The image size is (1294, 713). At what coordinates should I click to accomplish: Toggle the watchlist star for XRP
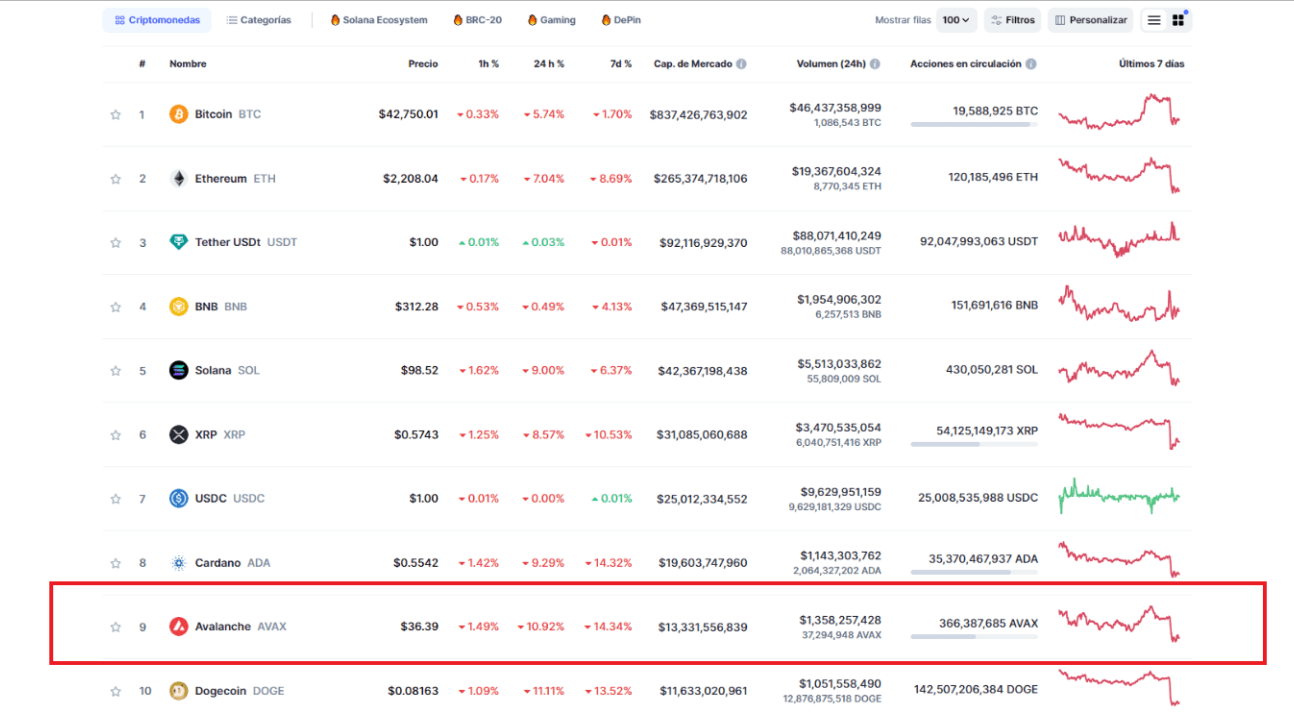[x=115, y=435]
